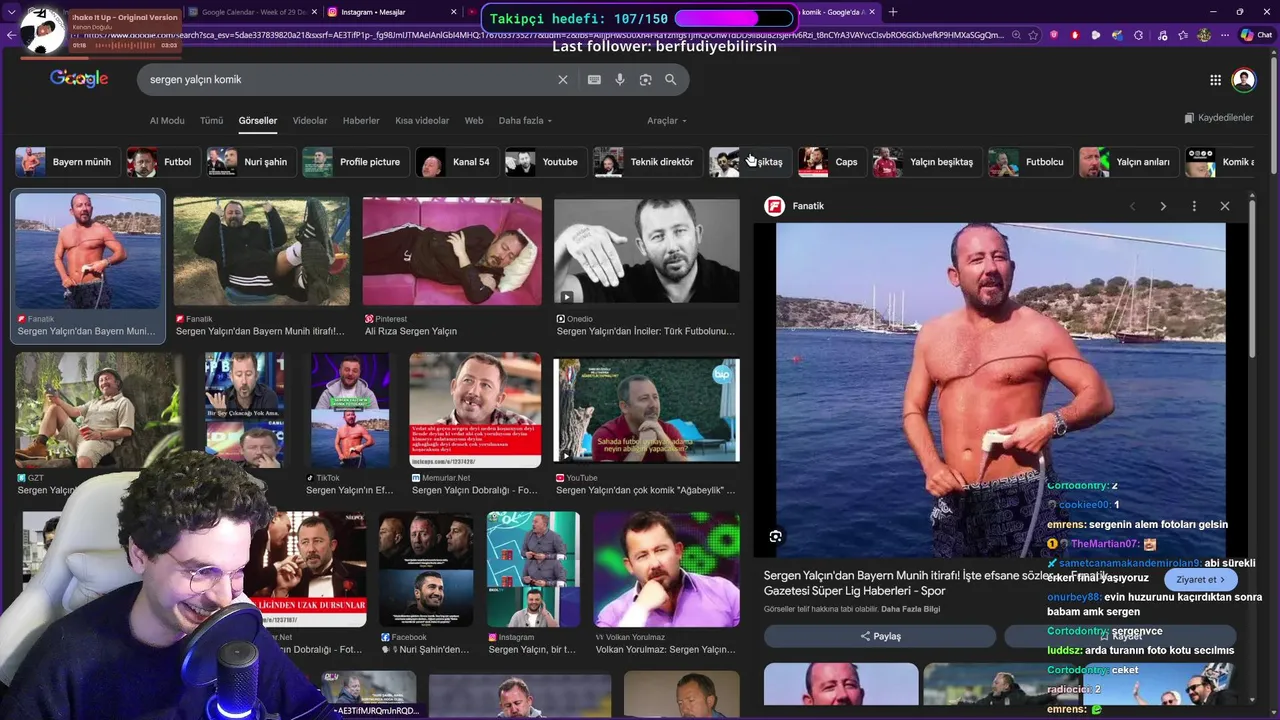Click the large preview image
Screen dimensions: 1280x720
(1000, 390)
